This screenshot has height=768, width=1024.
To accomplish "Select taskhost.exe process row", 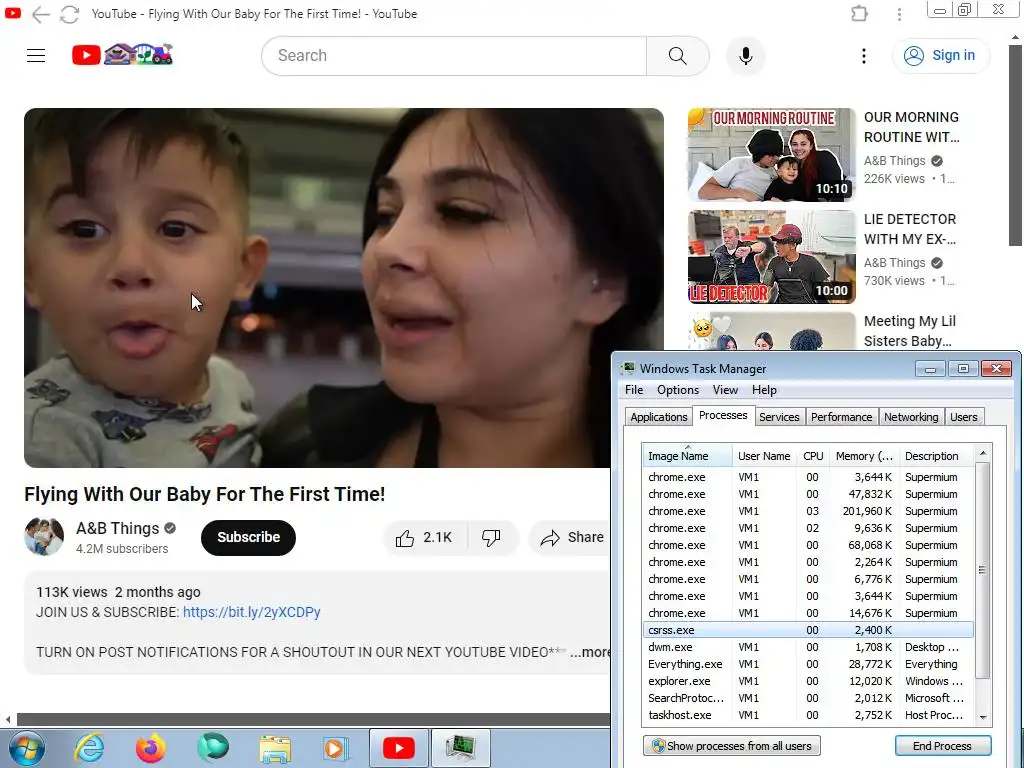I will [x=808, y=715].
